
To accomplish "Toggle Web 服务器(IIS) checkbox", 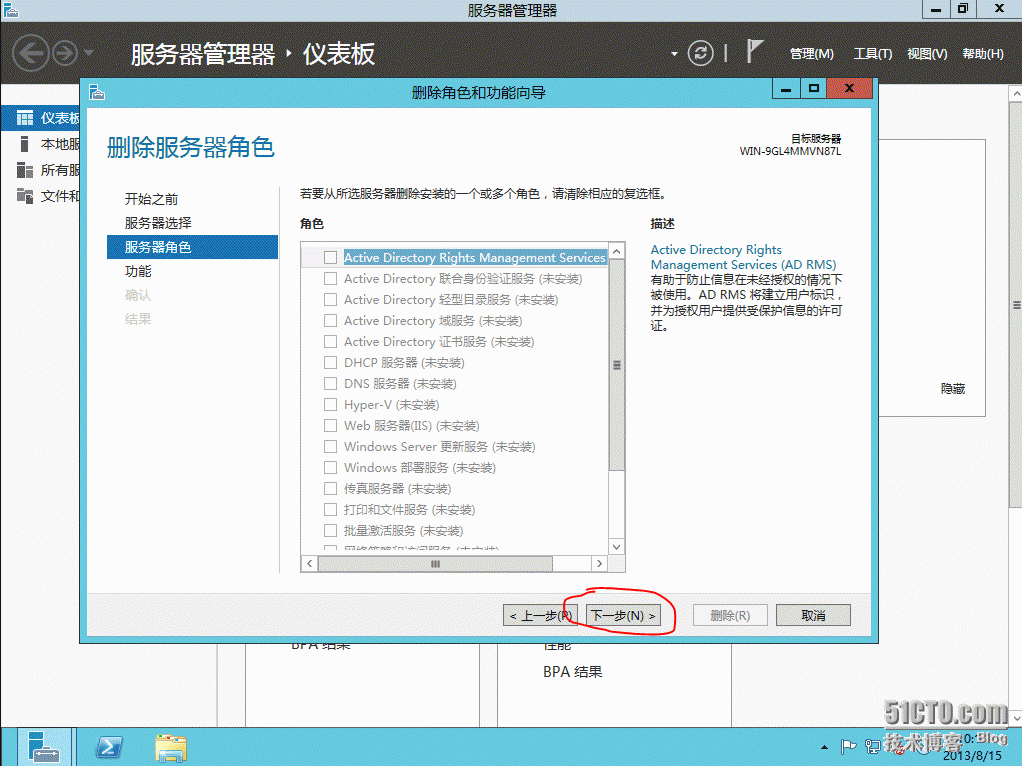I will [x=330, y=426].
